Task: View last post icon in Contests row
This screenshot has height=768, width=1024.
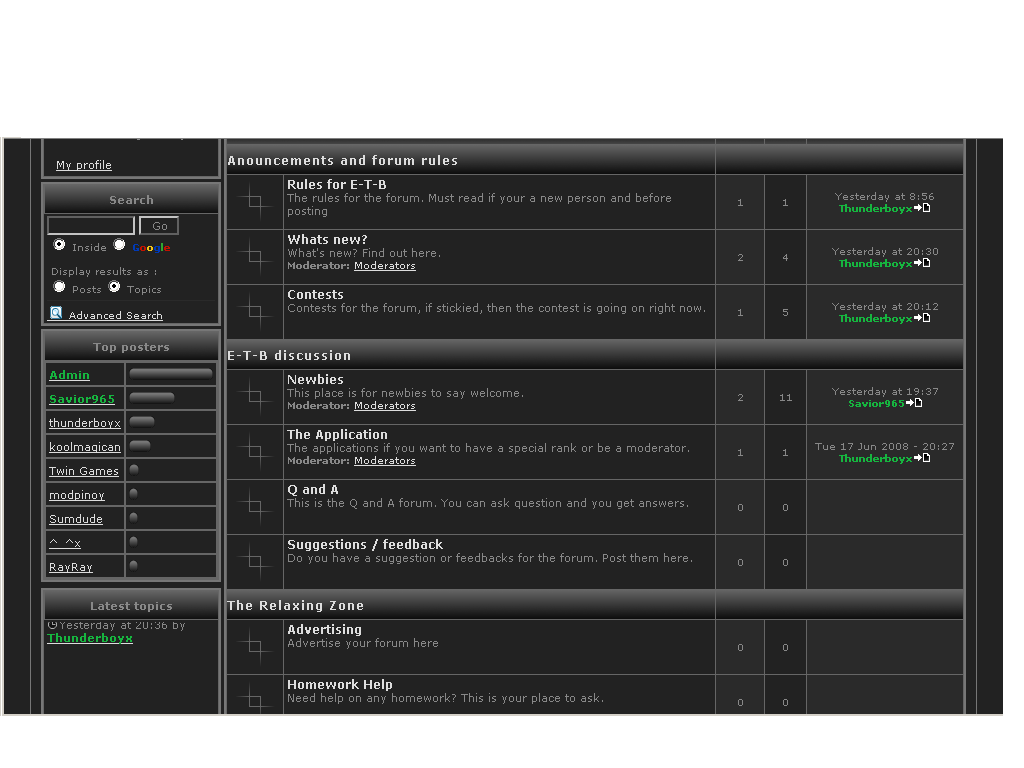Action: coord(922,318)
